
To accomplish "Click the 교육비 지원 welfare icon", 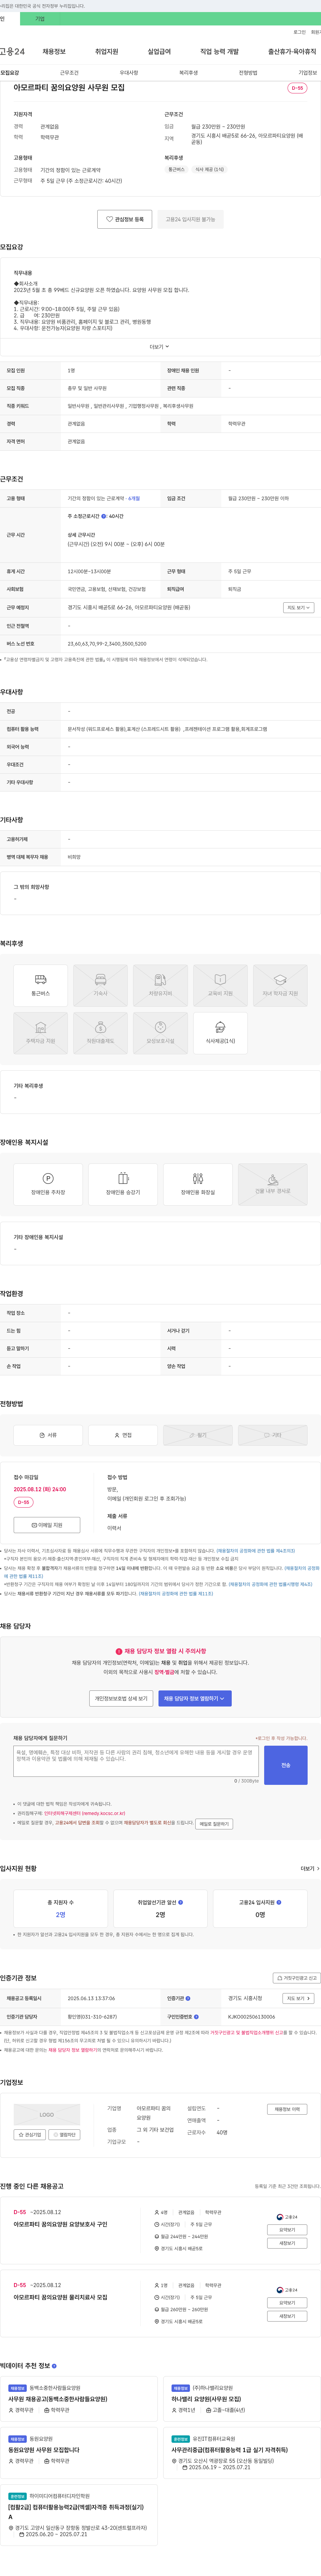I will click(220, 985).
